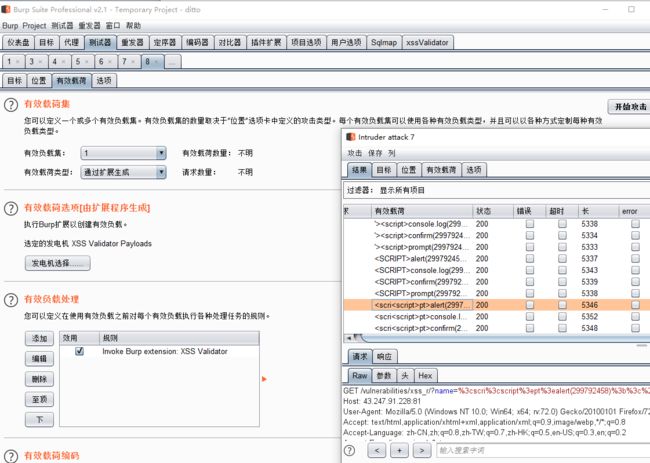Select highlighted <scri<script>pt>alert row
The image size is (650, 463).
pos(497,305)
